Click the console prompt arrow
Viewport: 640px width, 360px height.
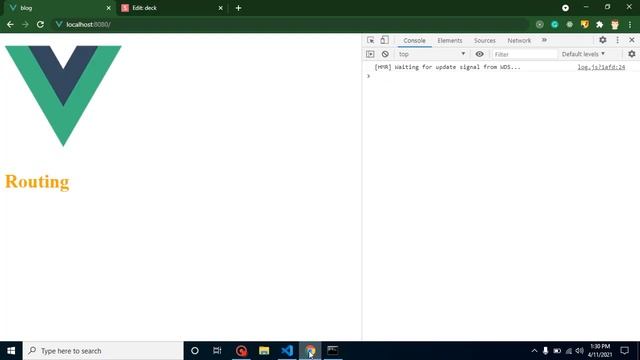[x=368, y=76]
